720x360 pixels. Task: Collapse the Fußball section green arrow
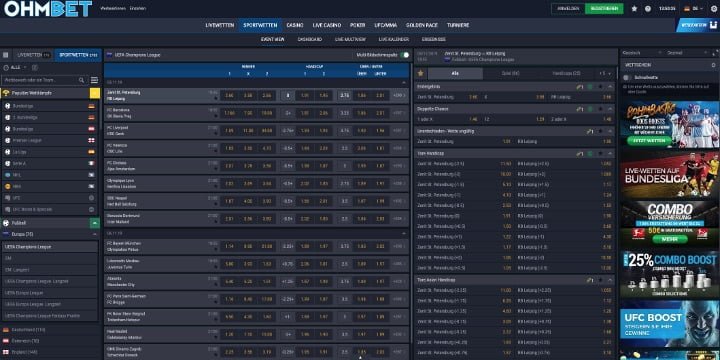(x=95, y=223)
